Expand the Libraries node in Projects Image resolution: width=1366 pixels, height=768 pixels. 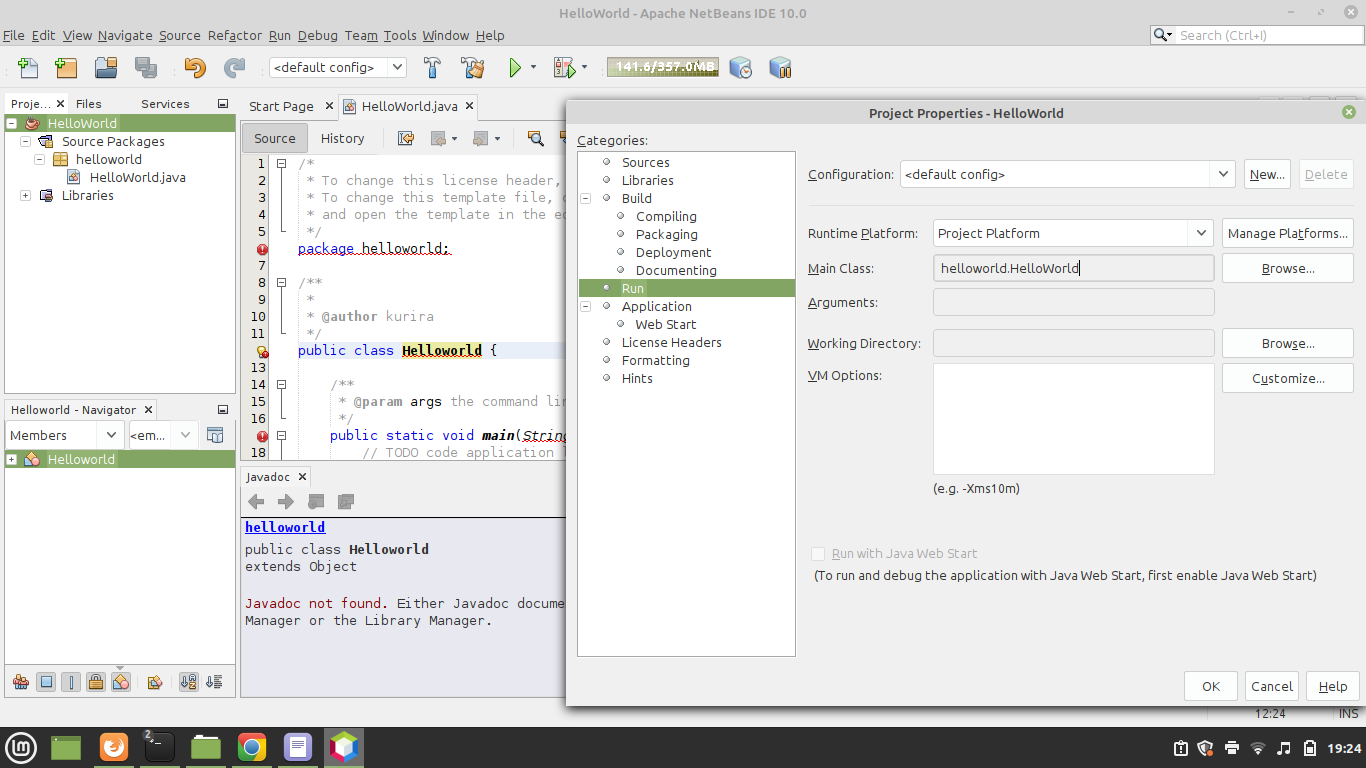coord(26,195)
